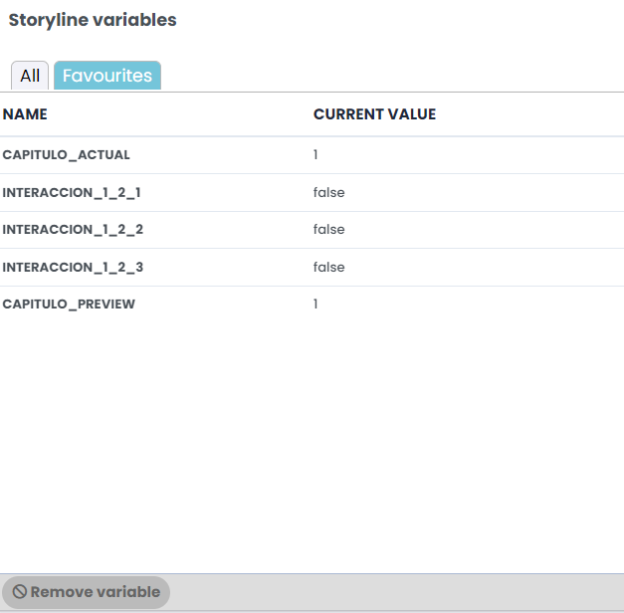Click the NAME column header

[25, 114]
